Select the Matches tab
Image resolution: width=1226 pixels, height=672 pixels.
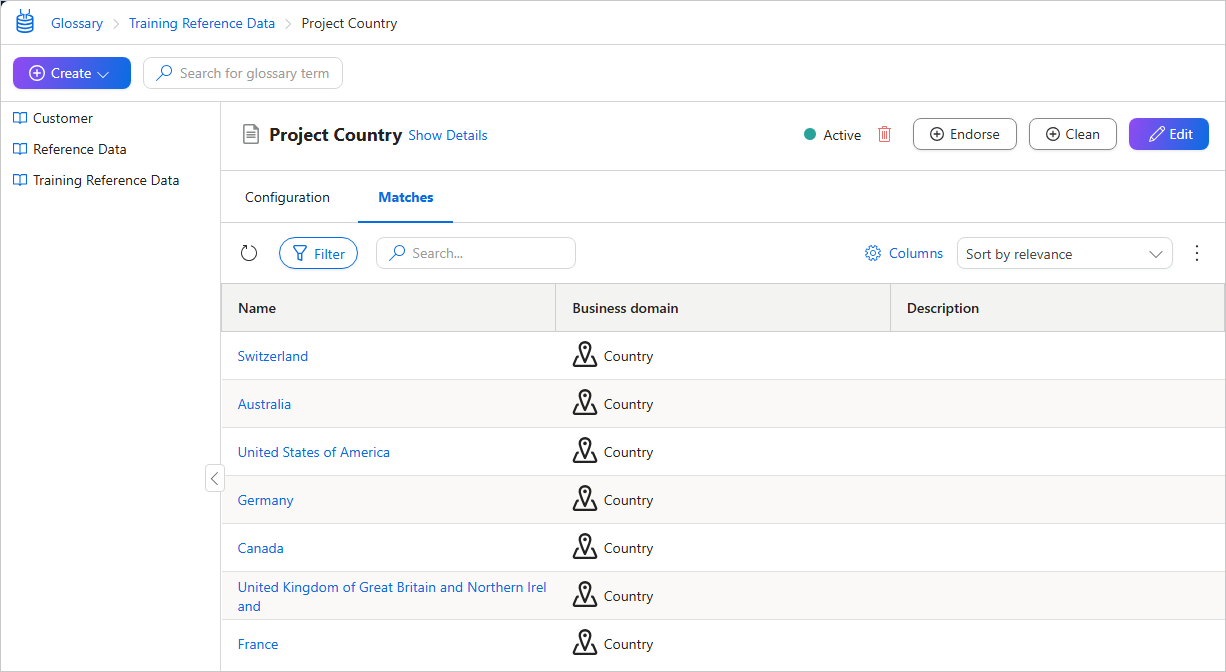pos(405,197)
